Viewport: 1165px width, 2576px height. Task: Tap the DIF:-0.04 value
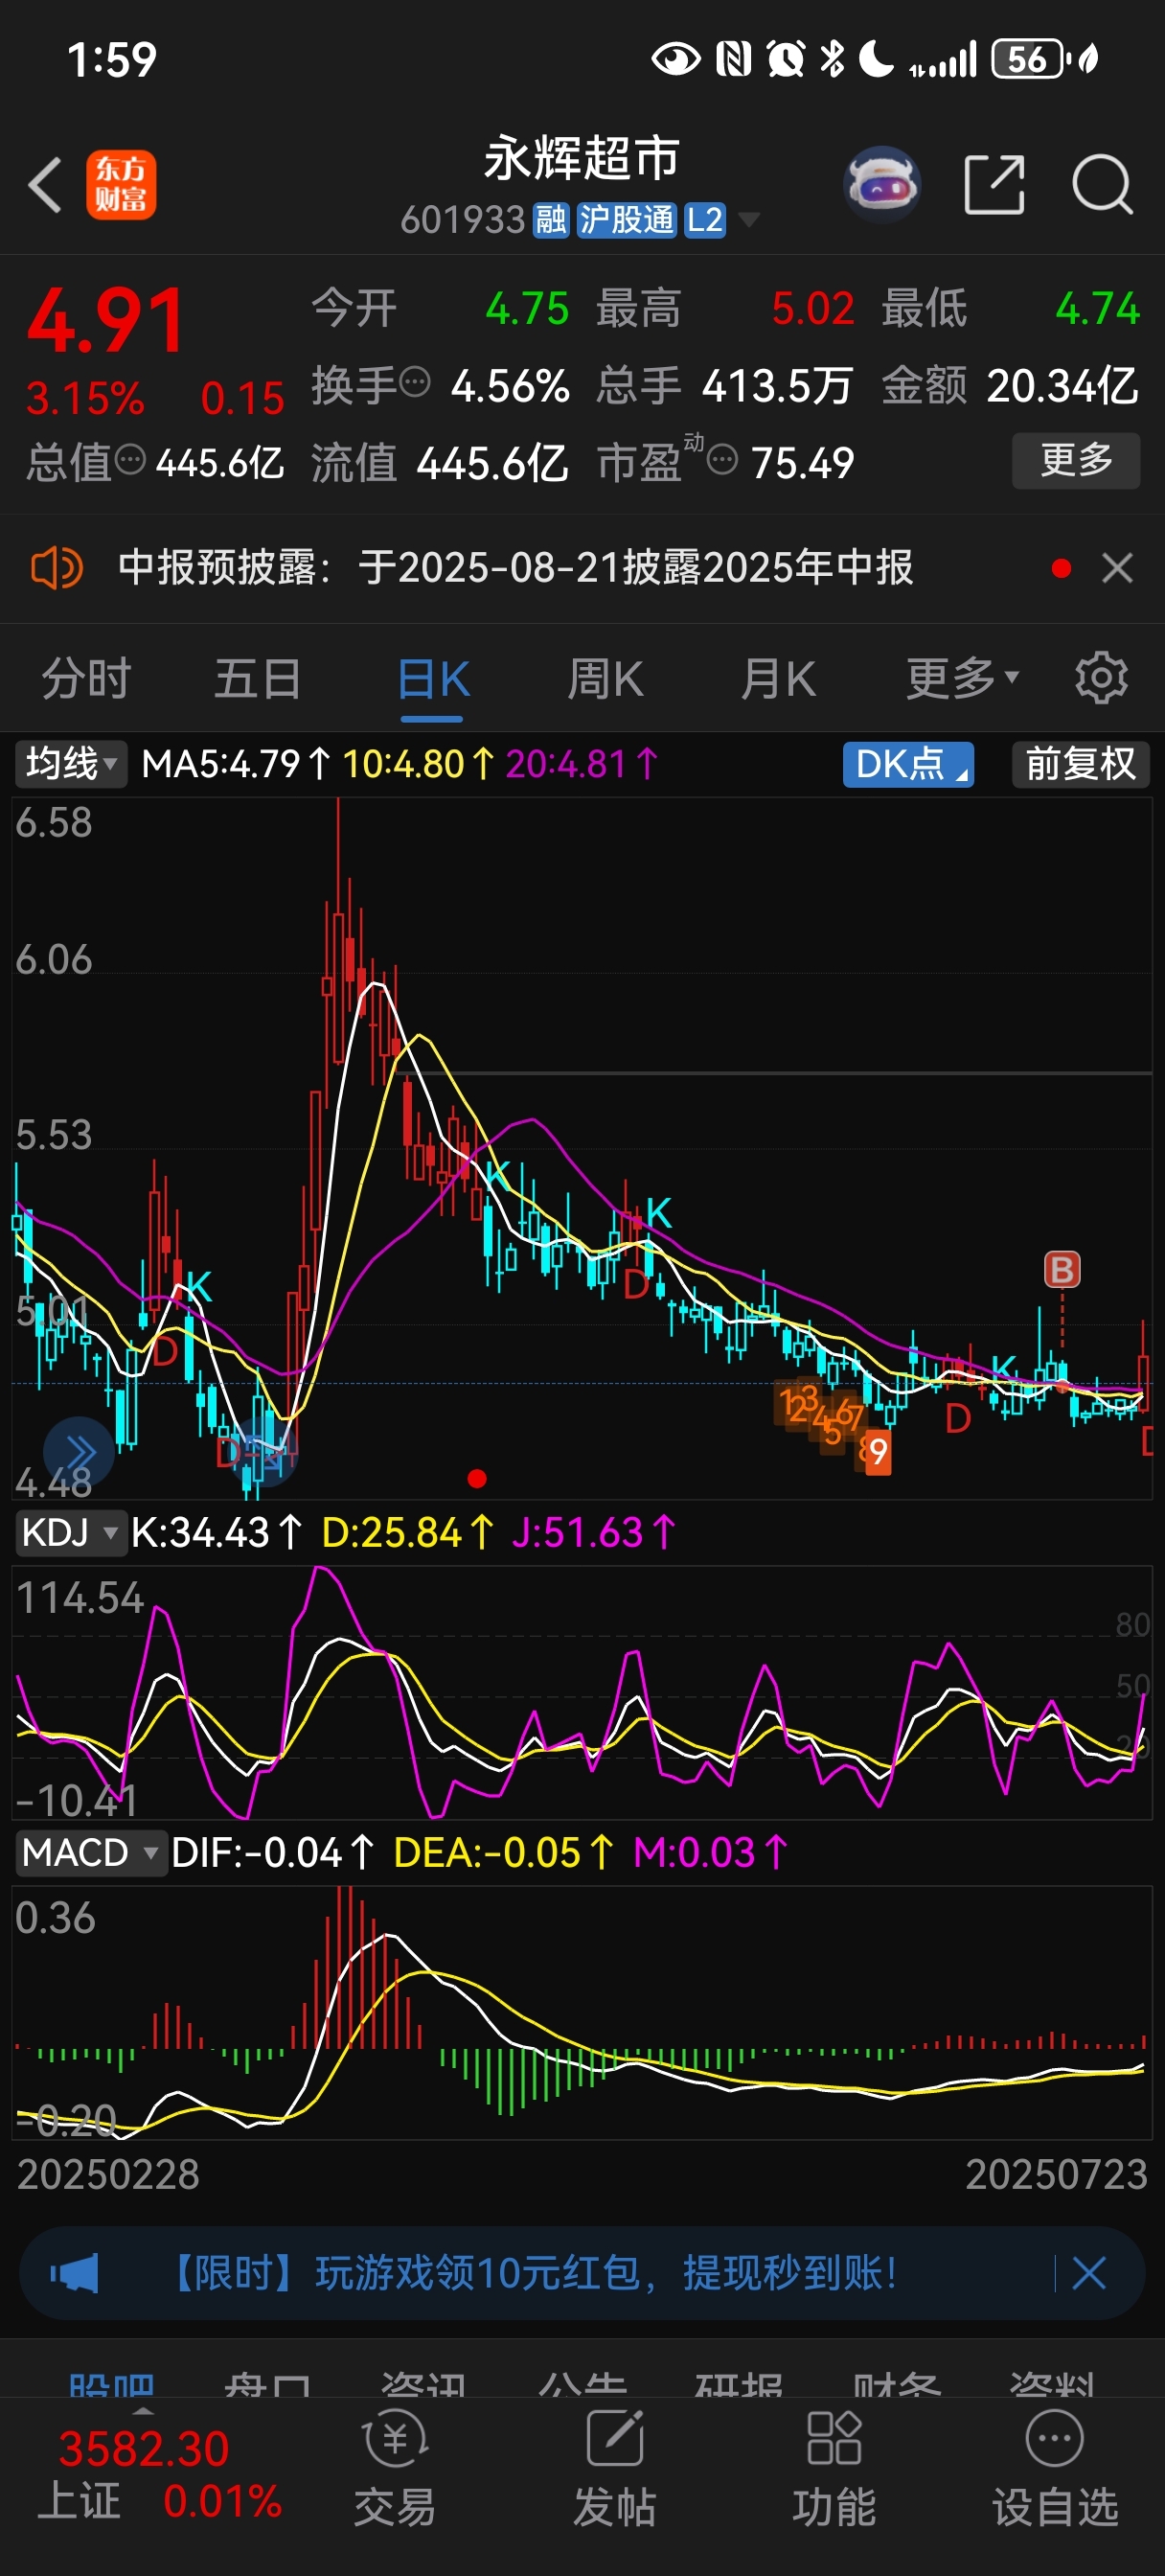coord(273,1852)
